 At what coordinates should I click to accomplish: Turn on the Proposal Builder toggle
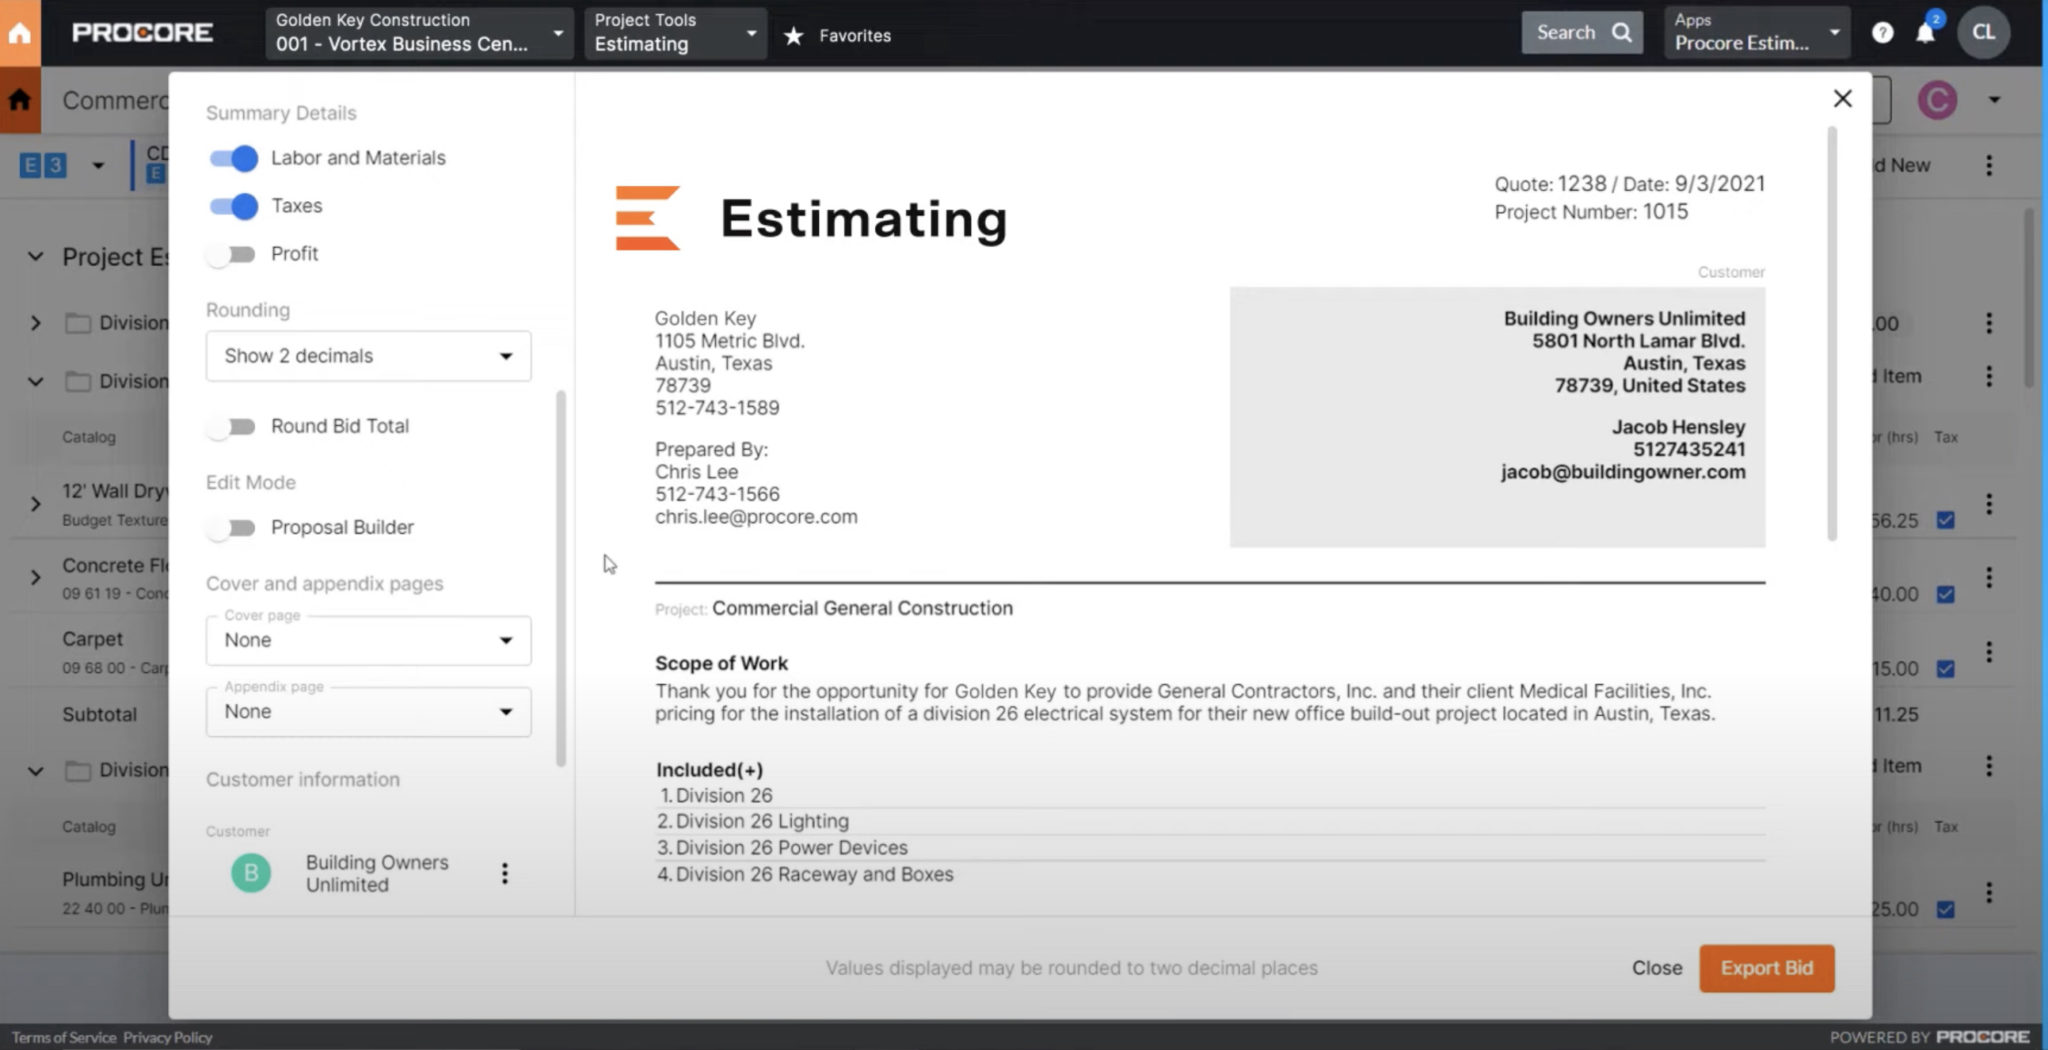231,527
